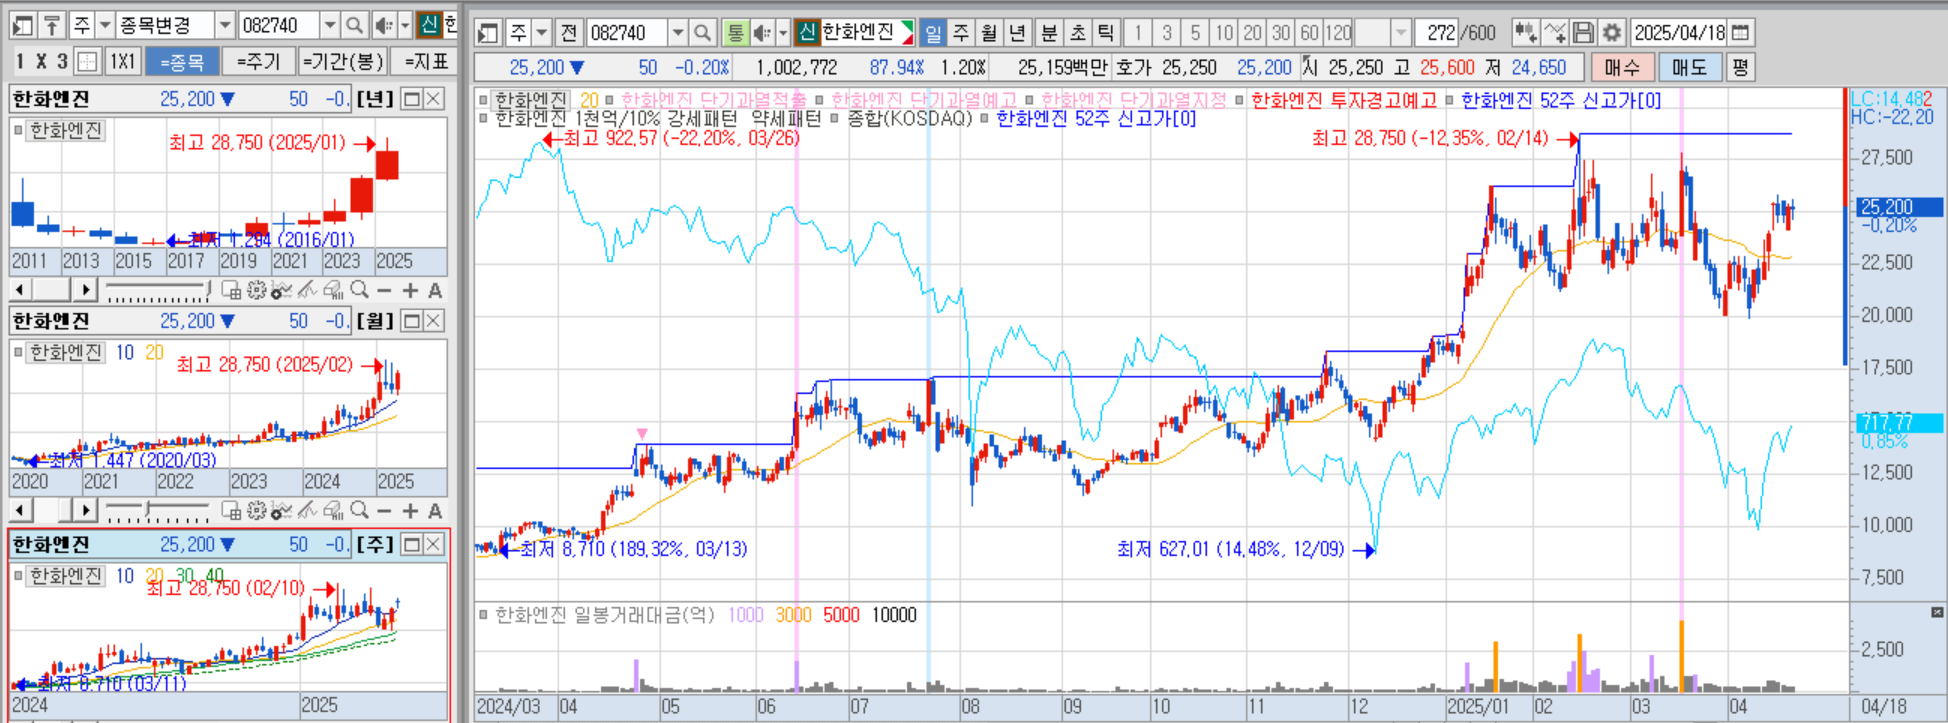Click the A text icon under the monthly mini chart
The height and width of the screenshot is (723, 1948).
click(x=435, y=511)
